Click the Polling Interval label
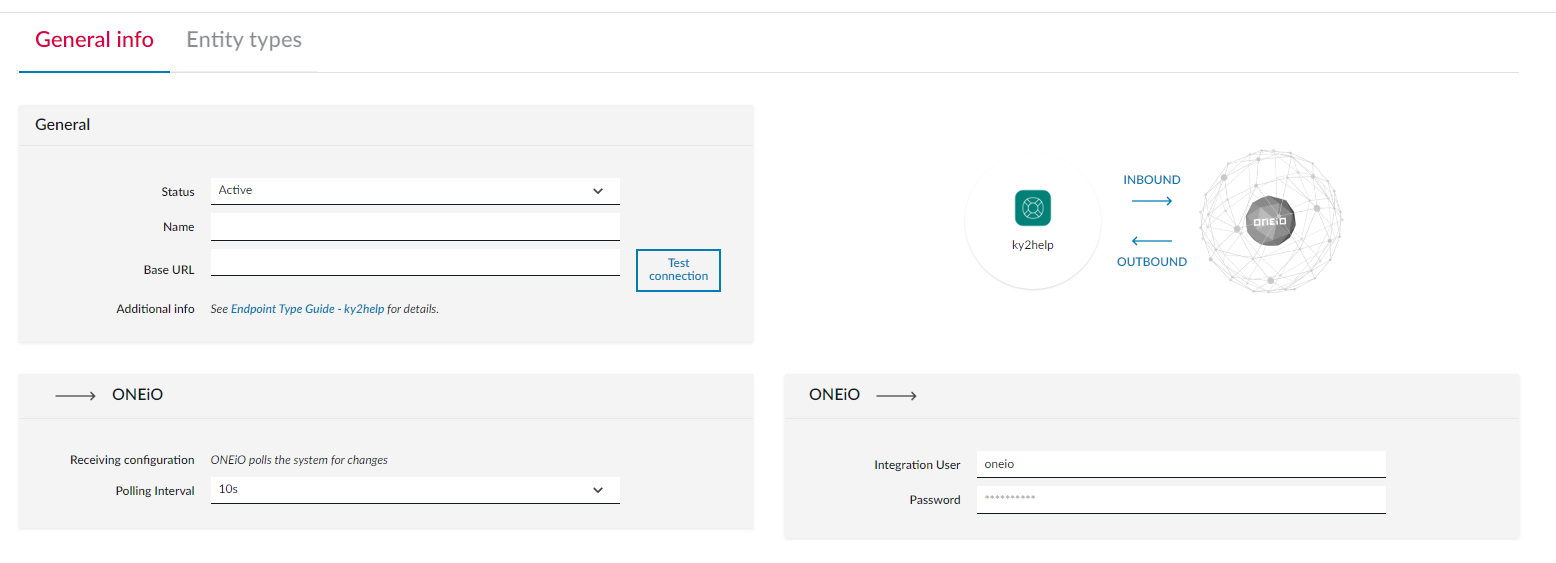The height and width of the screenshot is (563, 1556). (x=155, y=491)
